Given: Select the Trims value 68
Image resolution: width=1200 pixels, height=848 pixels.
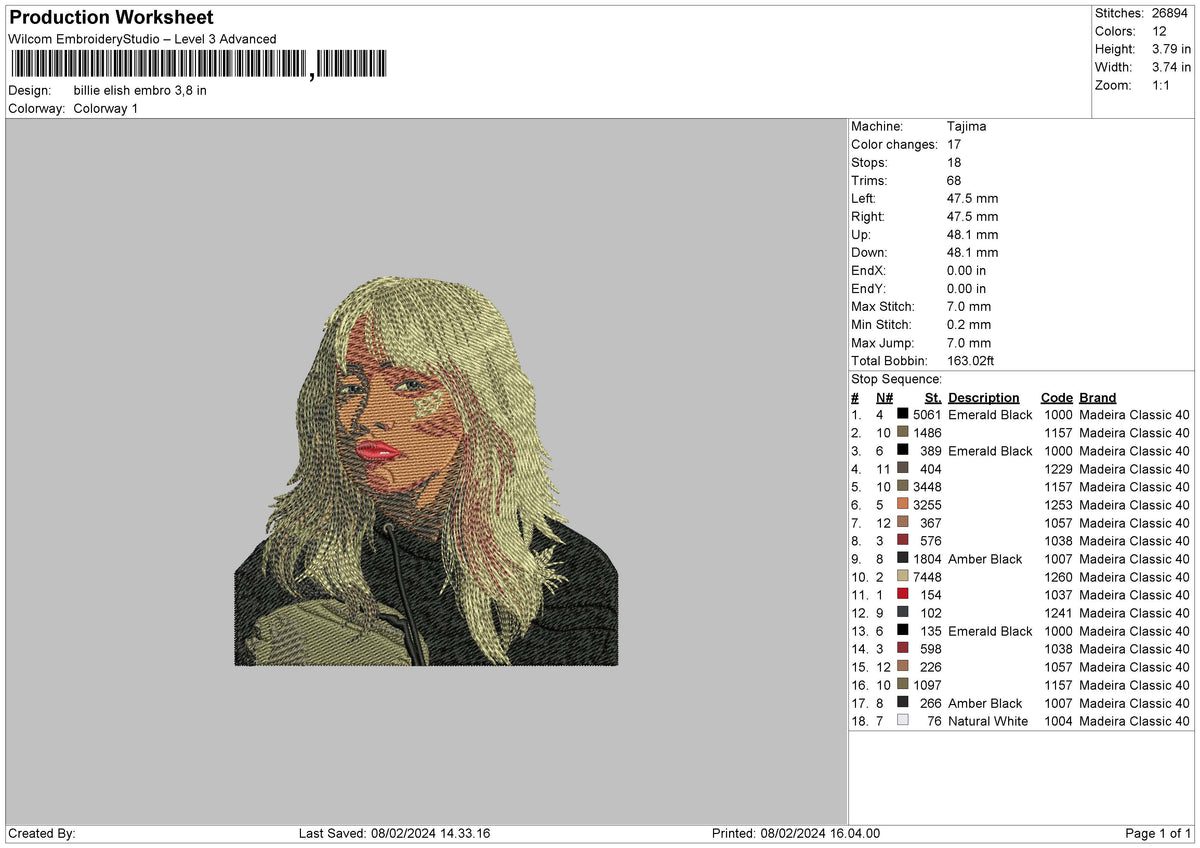Looking at the screenshot, I should click(954, 180).
